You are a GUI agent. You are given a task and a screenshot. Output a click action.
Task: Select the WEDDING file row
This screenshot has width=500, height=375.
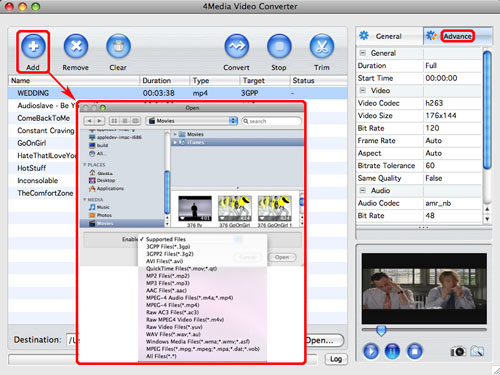coord(177,93)
